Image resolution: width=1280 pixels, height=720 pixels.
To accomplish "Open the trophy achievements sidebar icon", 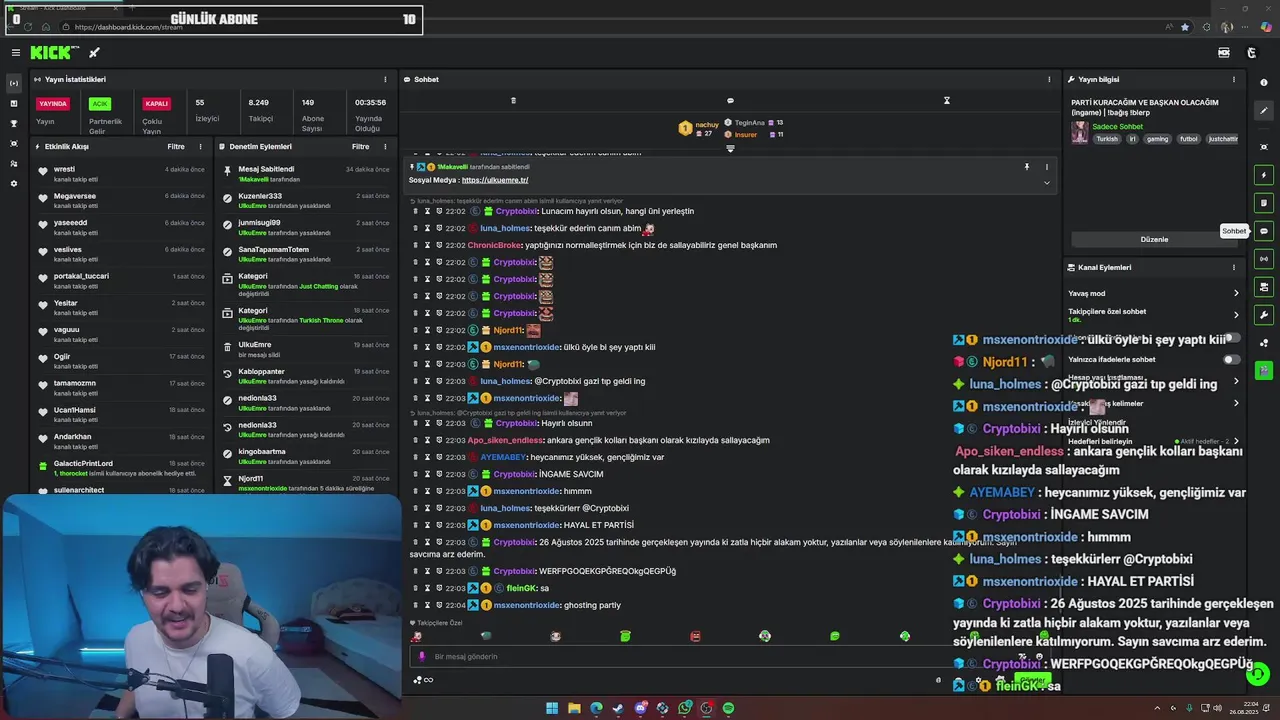I will (14, 123).
